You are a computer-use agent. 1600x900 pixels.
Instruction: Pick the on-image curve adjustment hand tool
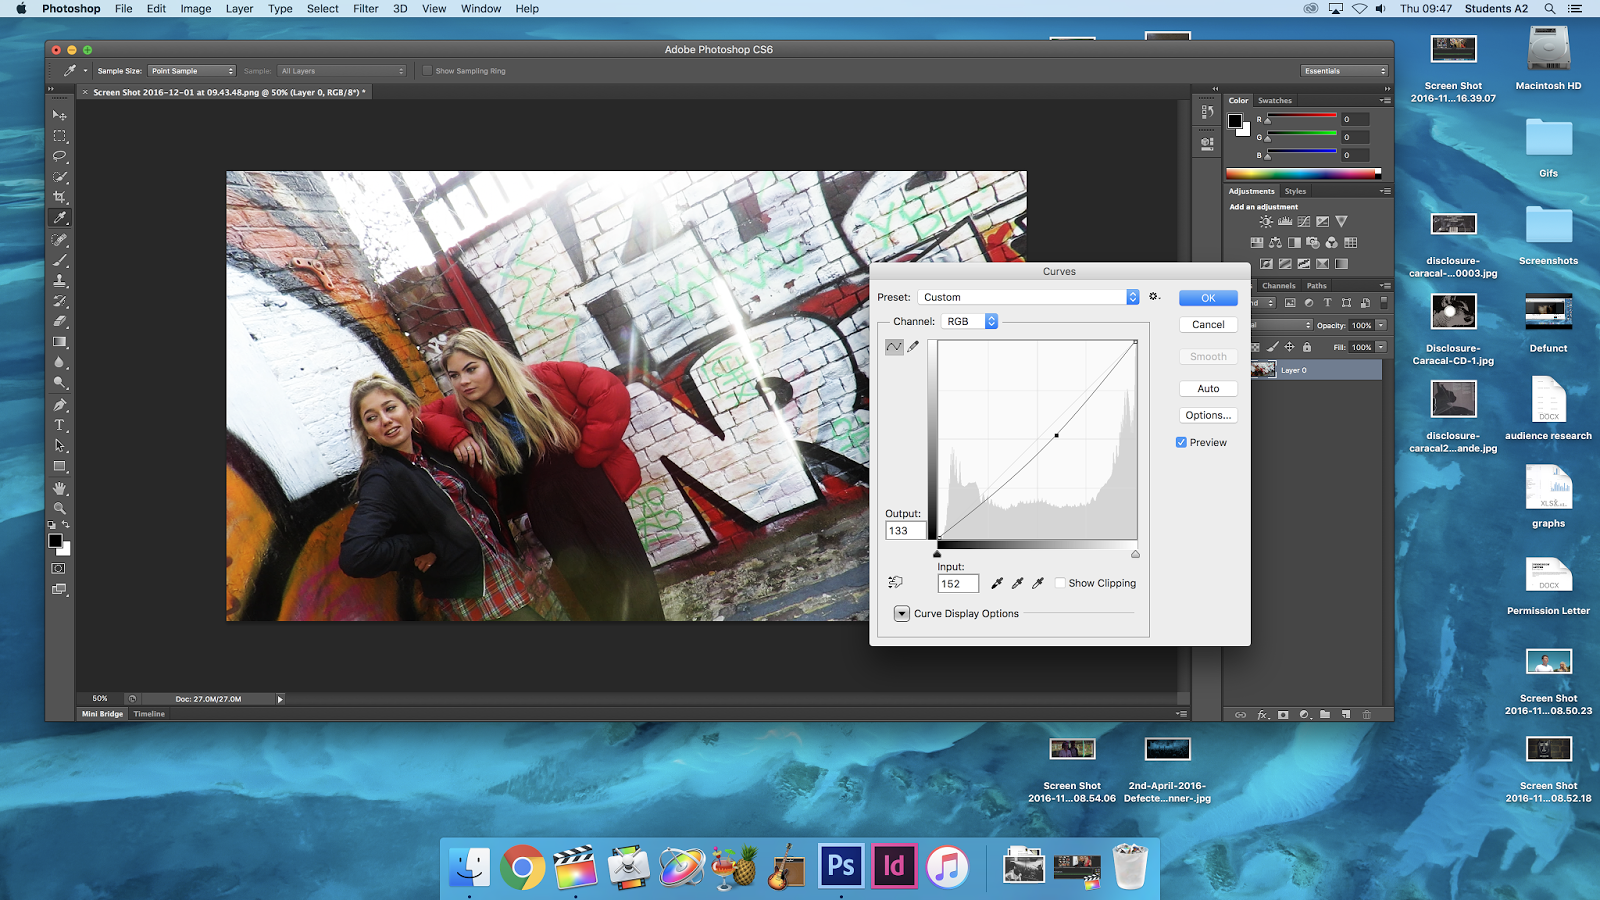pos(895,582)
